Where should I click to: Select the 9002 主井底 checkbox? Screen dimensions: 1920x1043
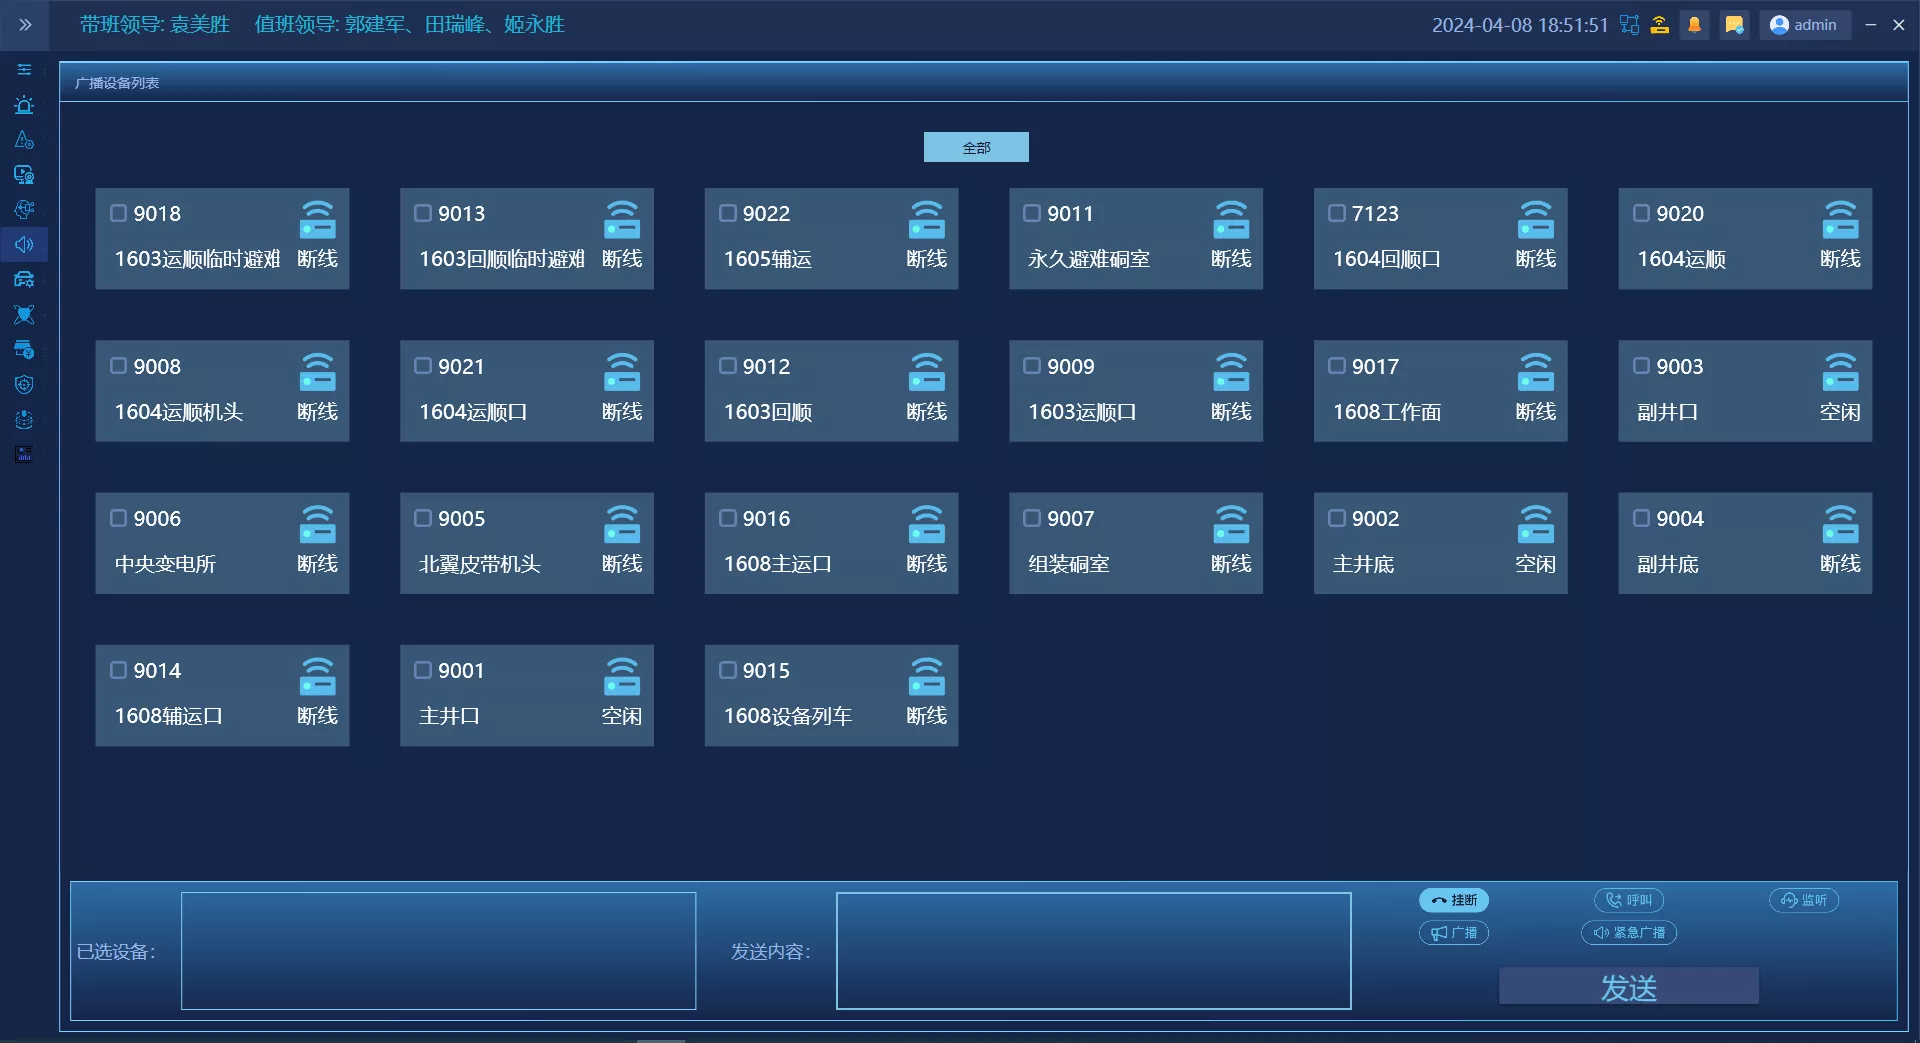coord(1336,518)
